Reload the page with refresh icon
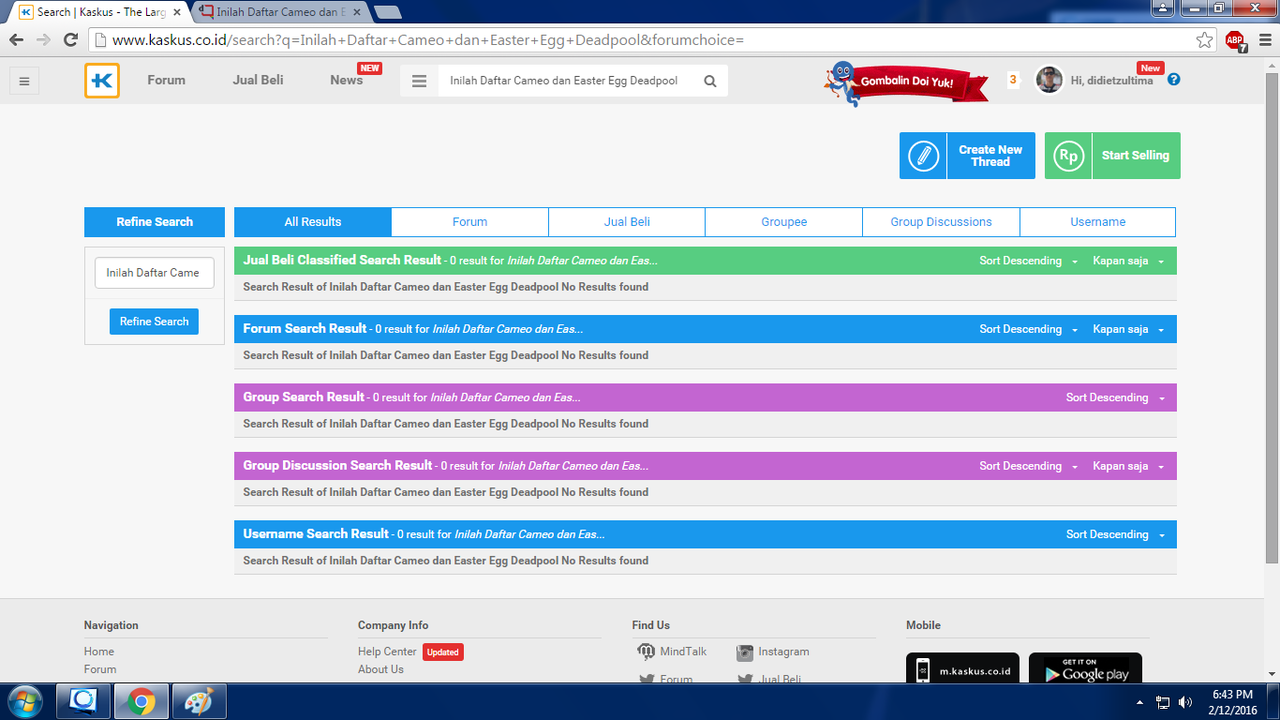 [x=71, y=40]
